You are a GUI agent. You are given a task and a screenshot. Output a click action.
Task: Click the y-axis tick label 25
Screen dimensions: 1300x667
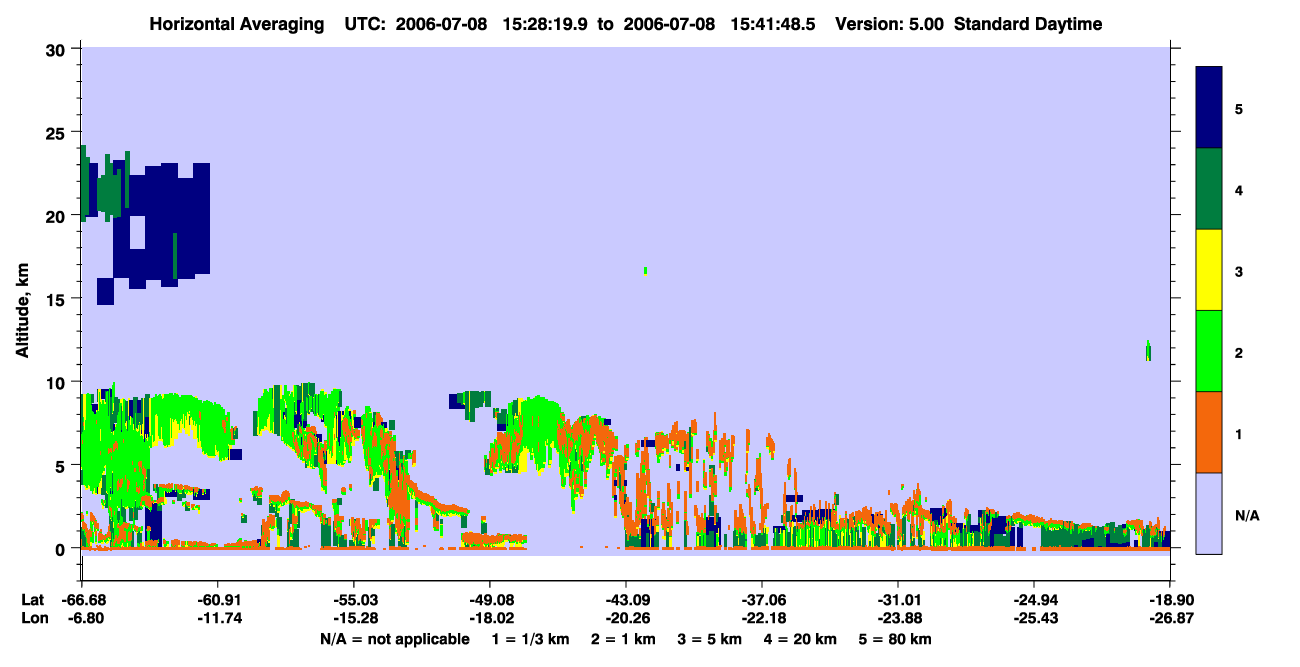(58, 133)
